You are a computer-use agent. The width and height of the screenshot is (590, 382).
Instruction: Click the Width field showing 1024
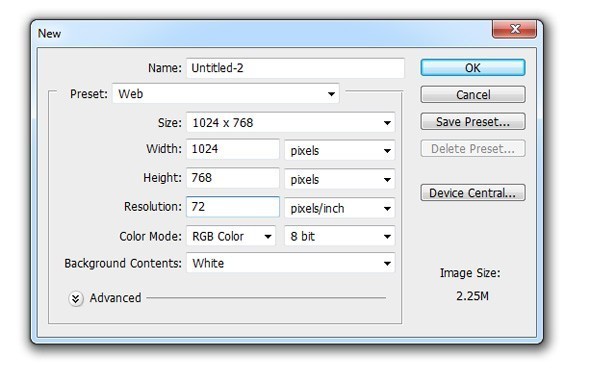coord(233,149)
